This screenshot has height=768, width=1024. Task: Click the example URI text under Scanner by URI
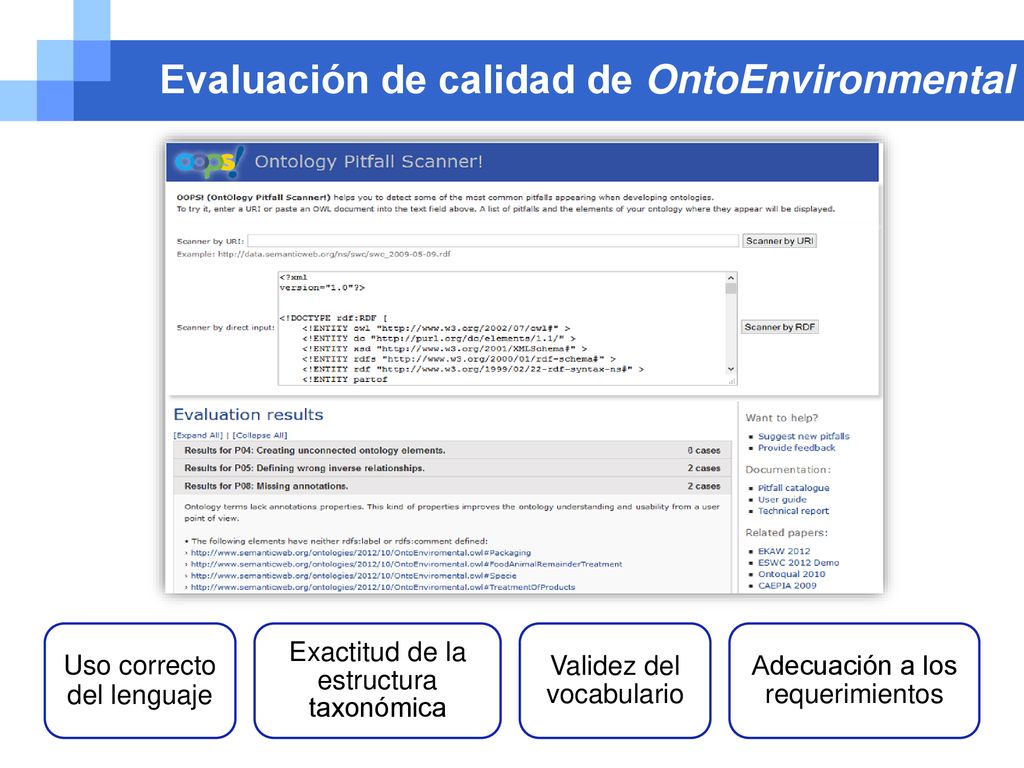click(x=313, y=254)
